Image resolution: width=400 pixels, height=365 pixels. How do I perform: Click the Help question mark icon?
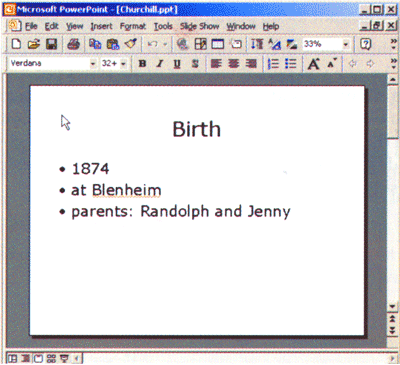(x=366, y=44)
